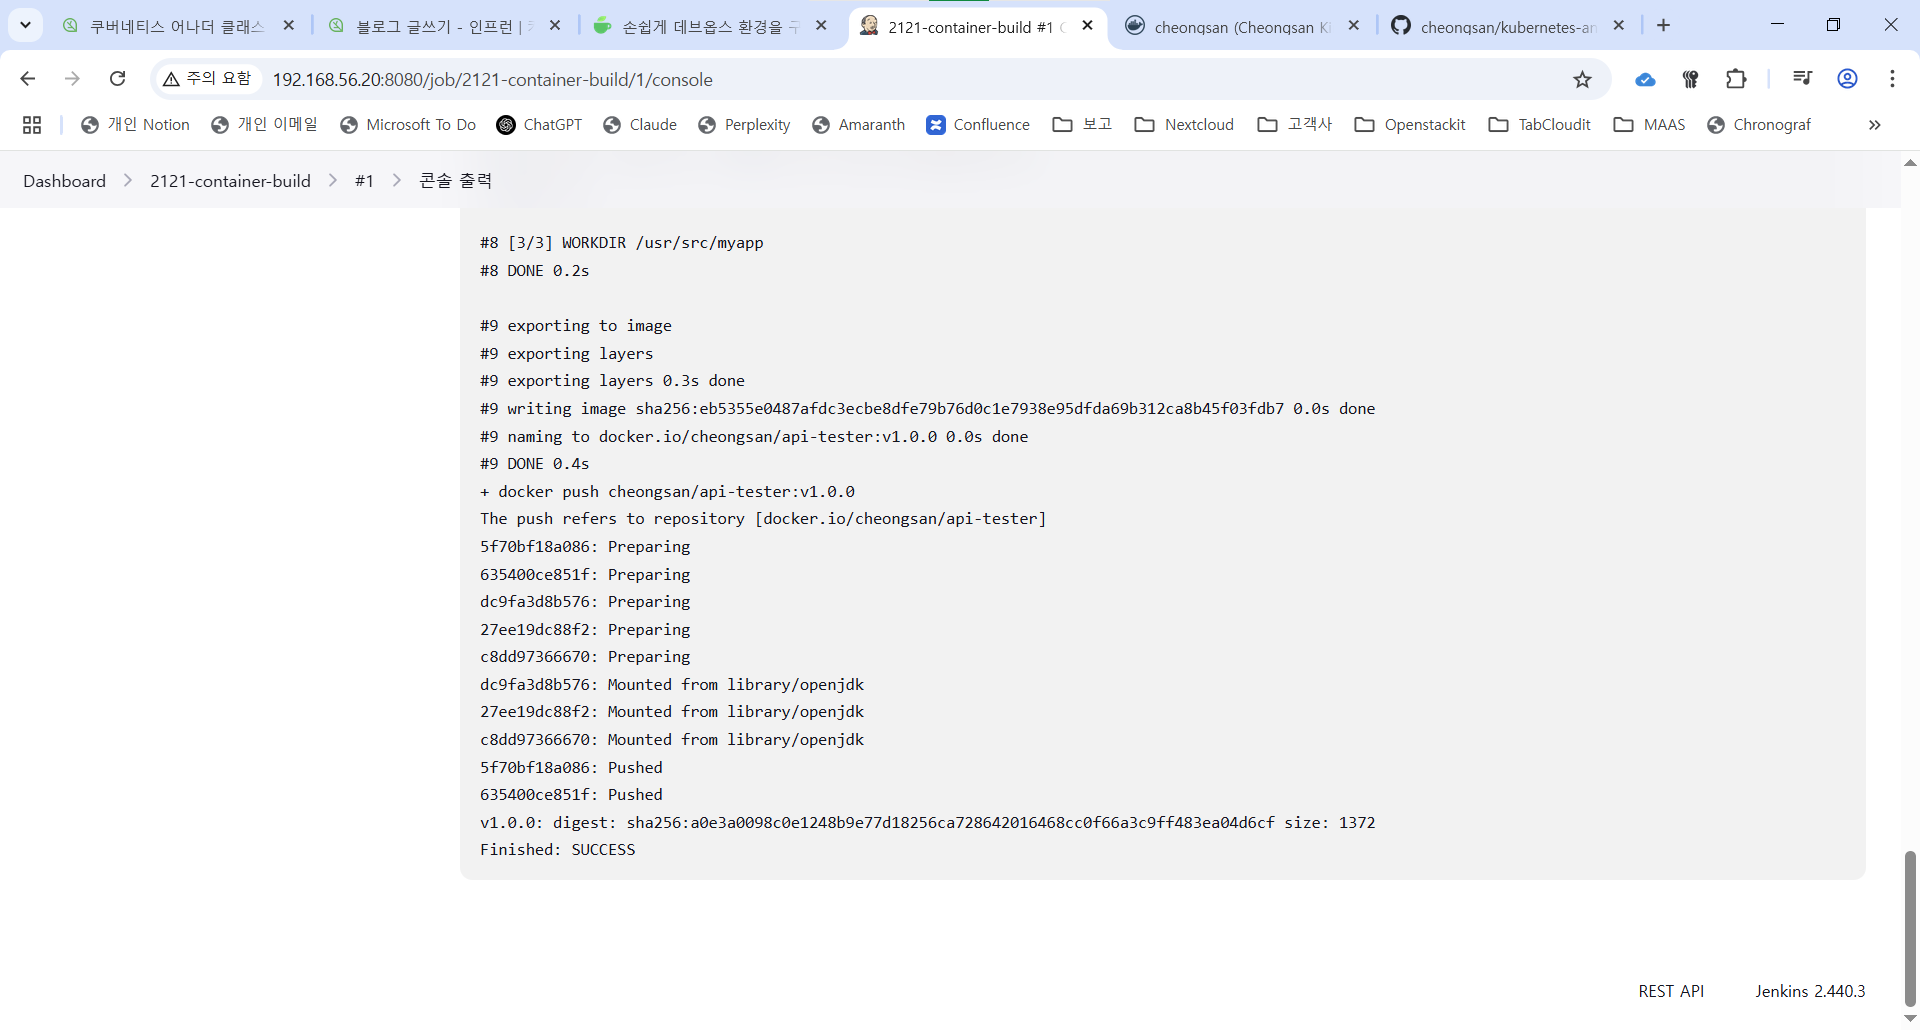The width and height of the screenshot is (1920, 1030).
Task: Open the apps grid icon in bookmarks bar
Action: pyautogui.click(x=32, y=125)
